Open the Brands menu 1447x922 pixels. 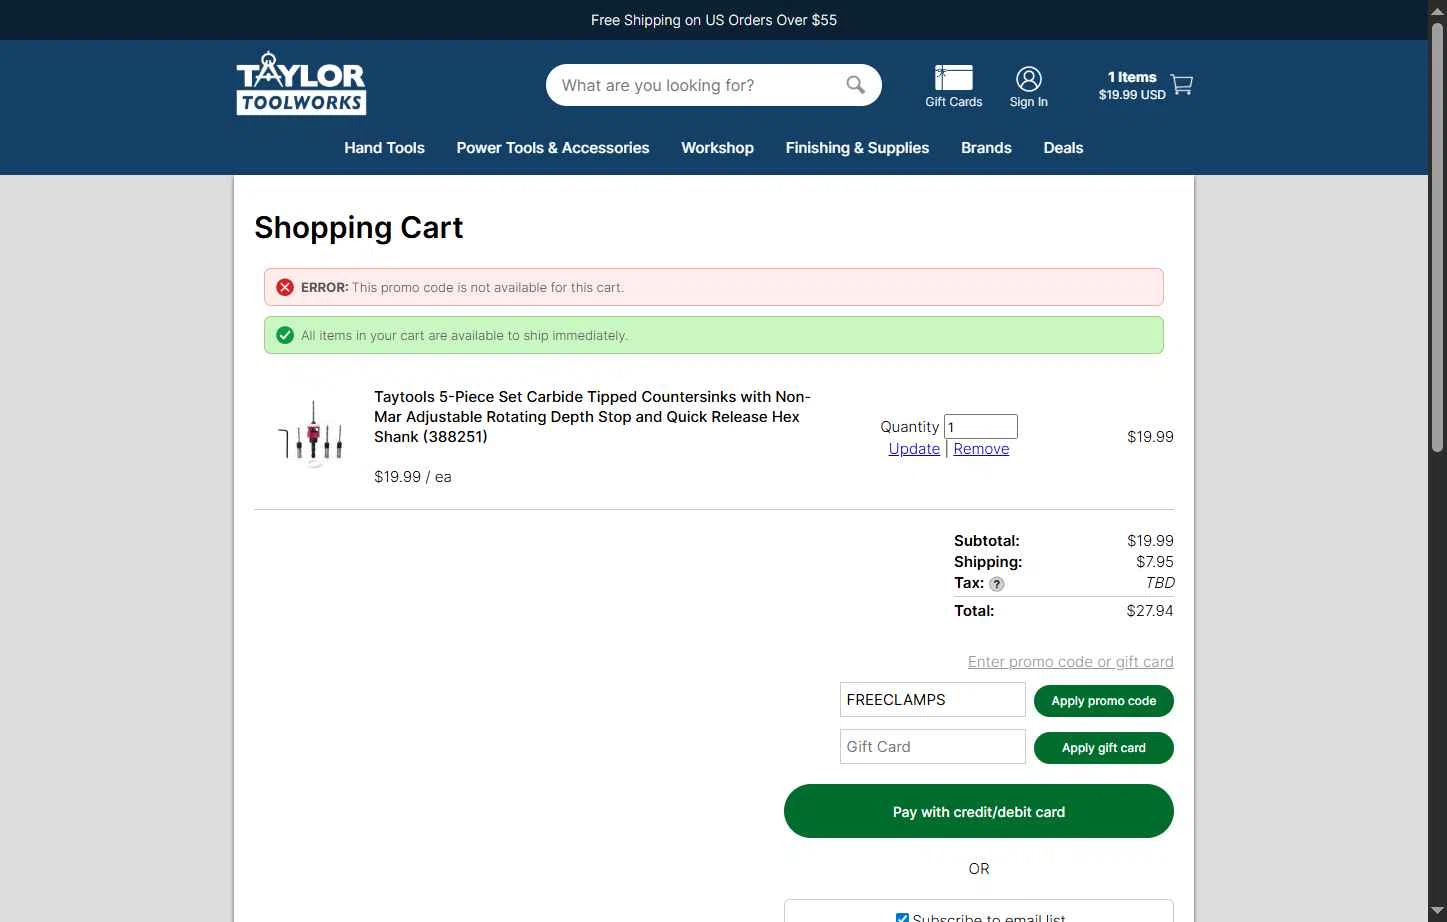pos(986,148)
